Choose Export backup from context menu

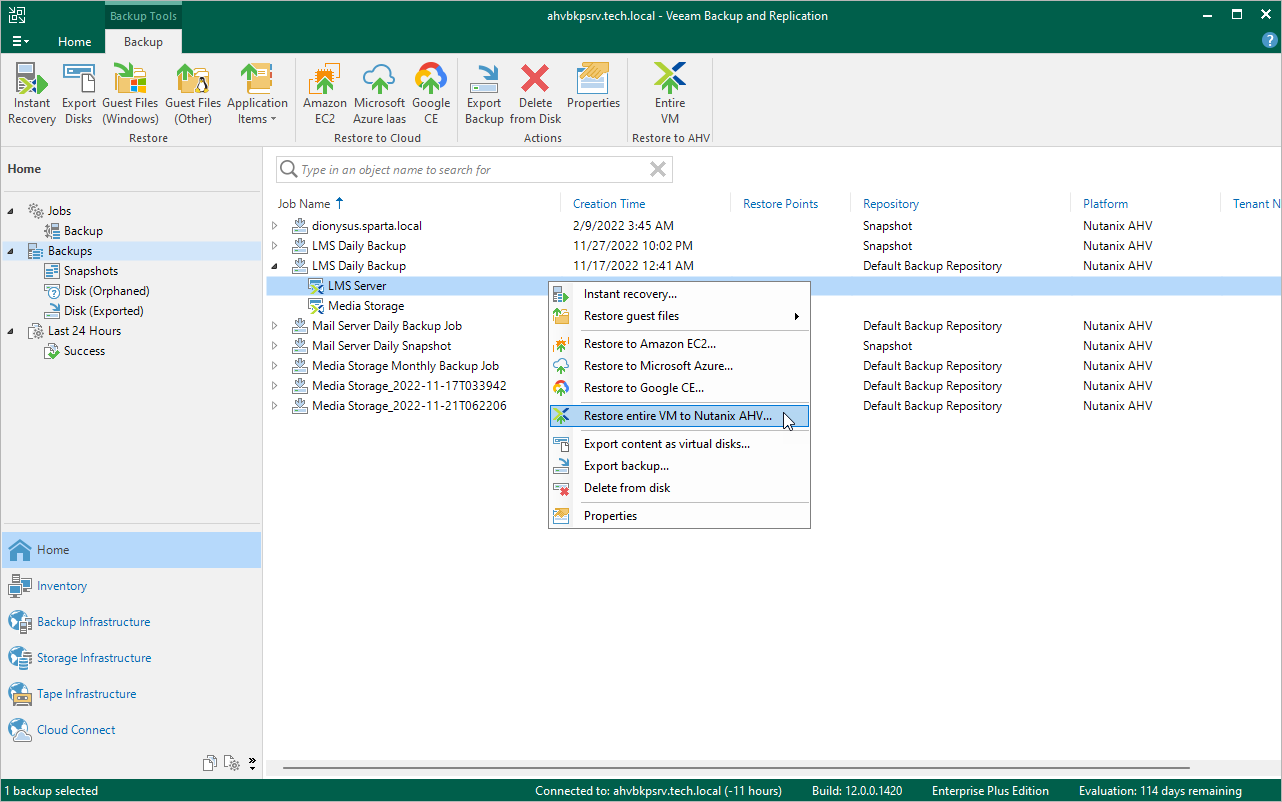[x=679, y=466]
